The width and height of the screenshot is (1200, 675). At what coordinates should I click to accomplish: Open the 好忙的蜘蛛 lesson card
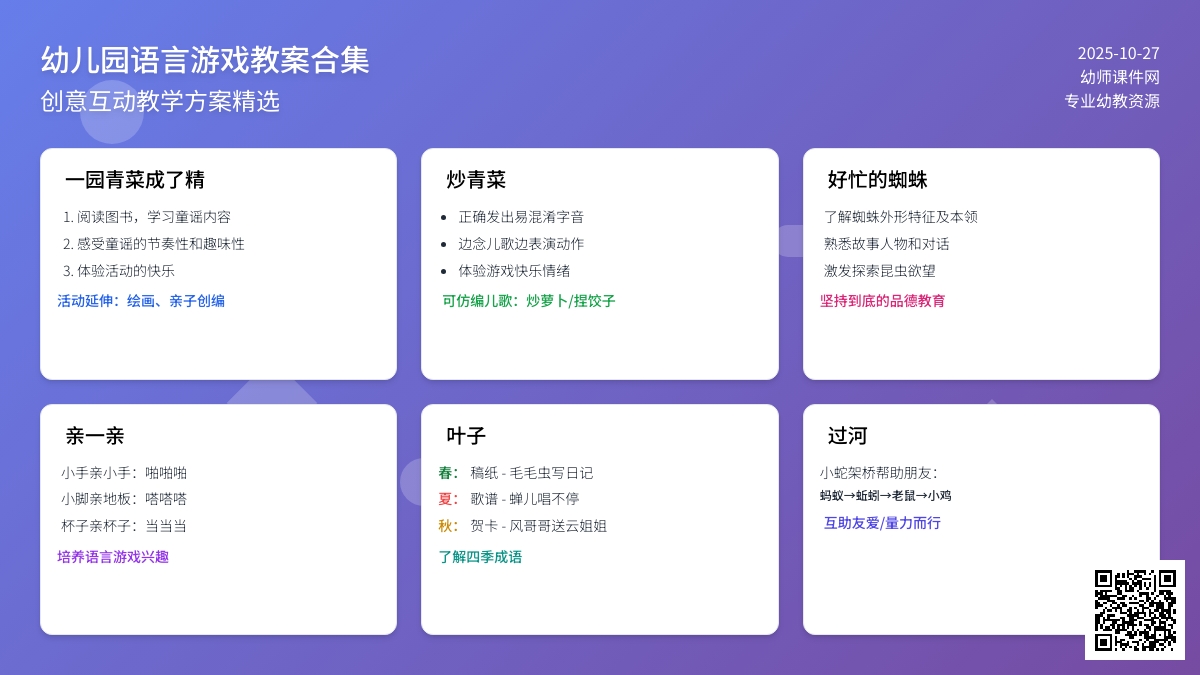[x=877, y=180]
